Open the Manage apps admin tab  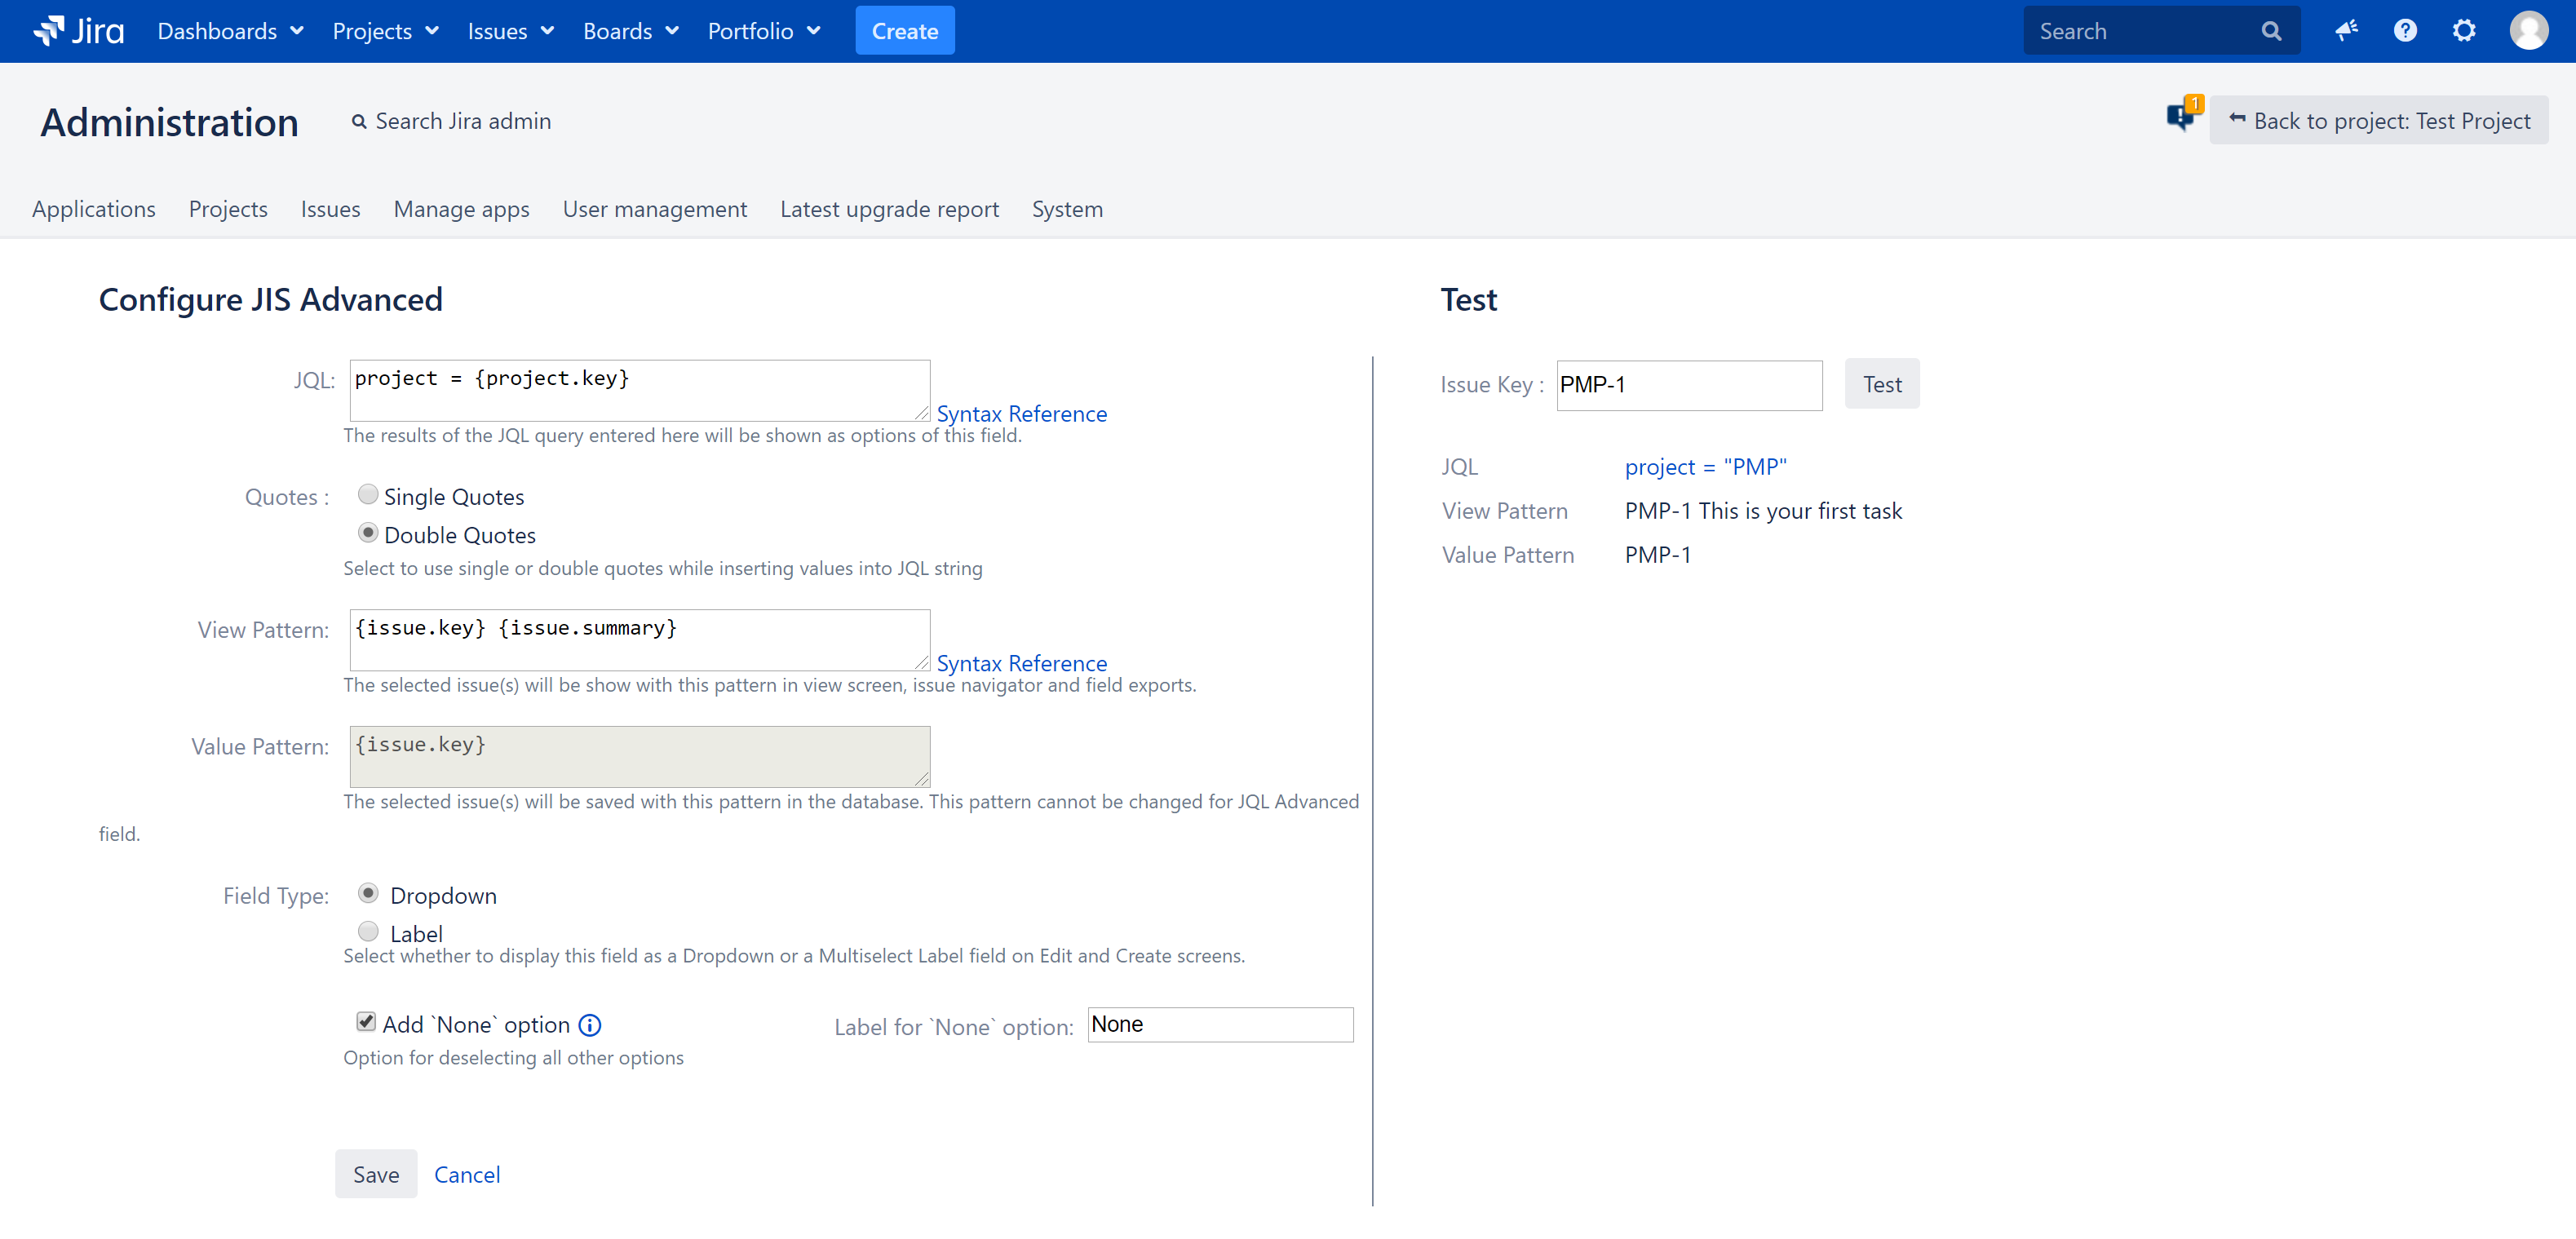coord(461,209)
